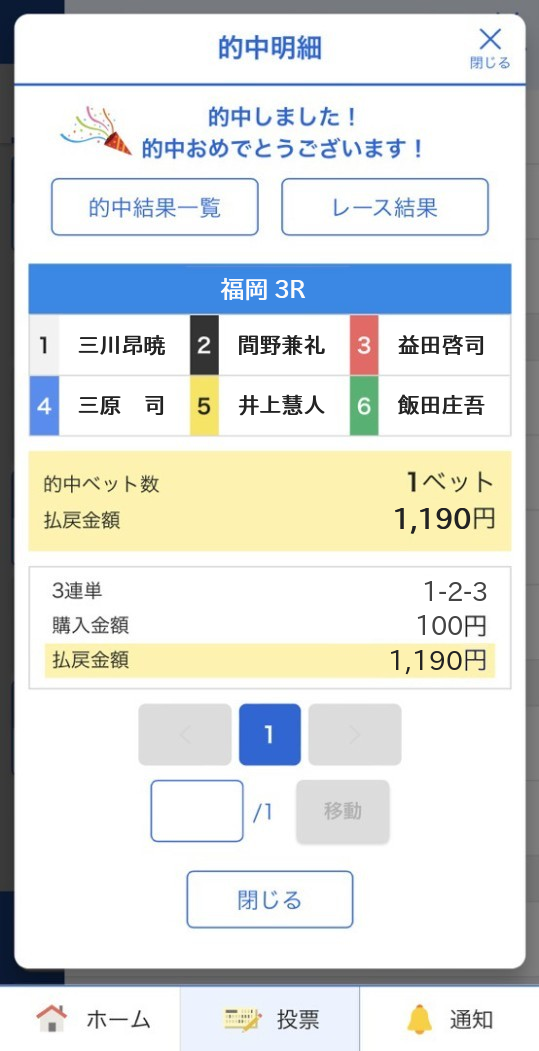The image size is (539, 1051).
Task: Click the 移動 jump button
Action: click(343, 811)
